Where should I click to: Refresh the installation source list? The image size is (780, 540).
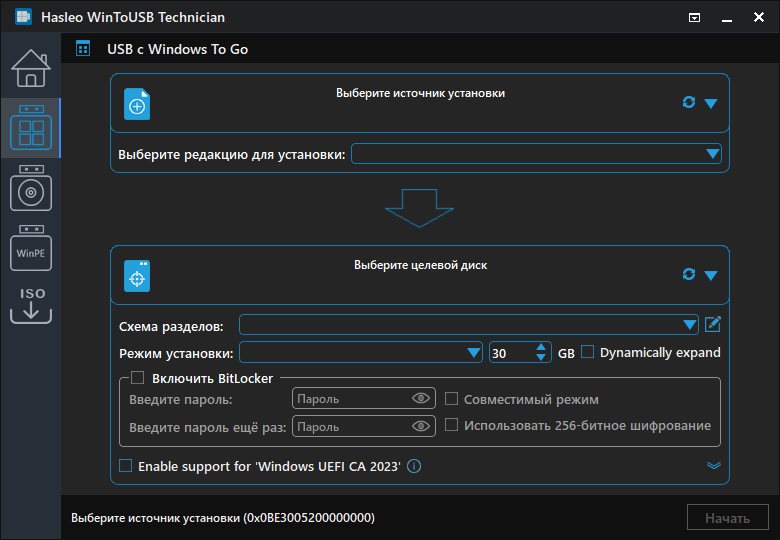click(x=688, y=102)
